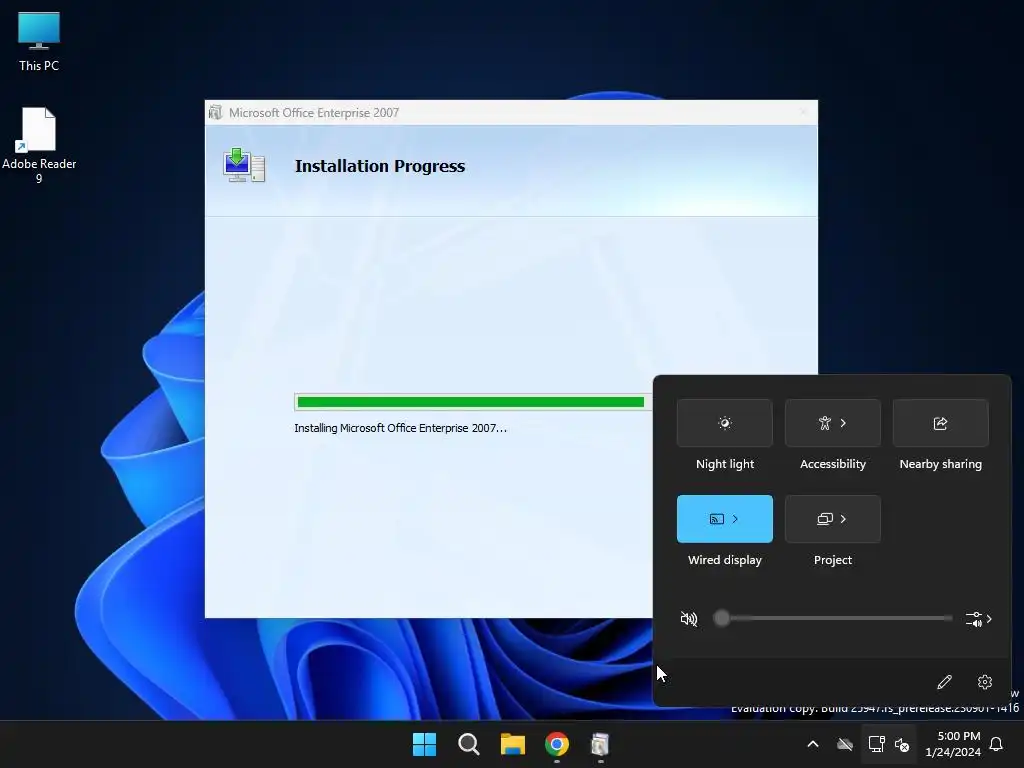The image size is (1024, 768).
Task: Open all settings gear icon
Action: tap(985, 682)
